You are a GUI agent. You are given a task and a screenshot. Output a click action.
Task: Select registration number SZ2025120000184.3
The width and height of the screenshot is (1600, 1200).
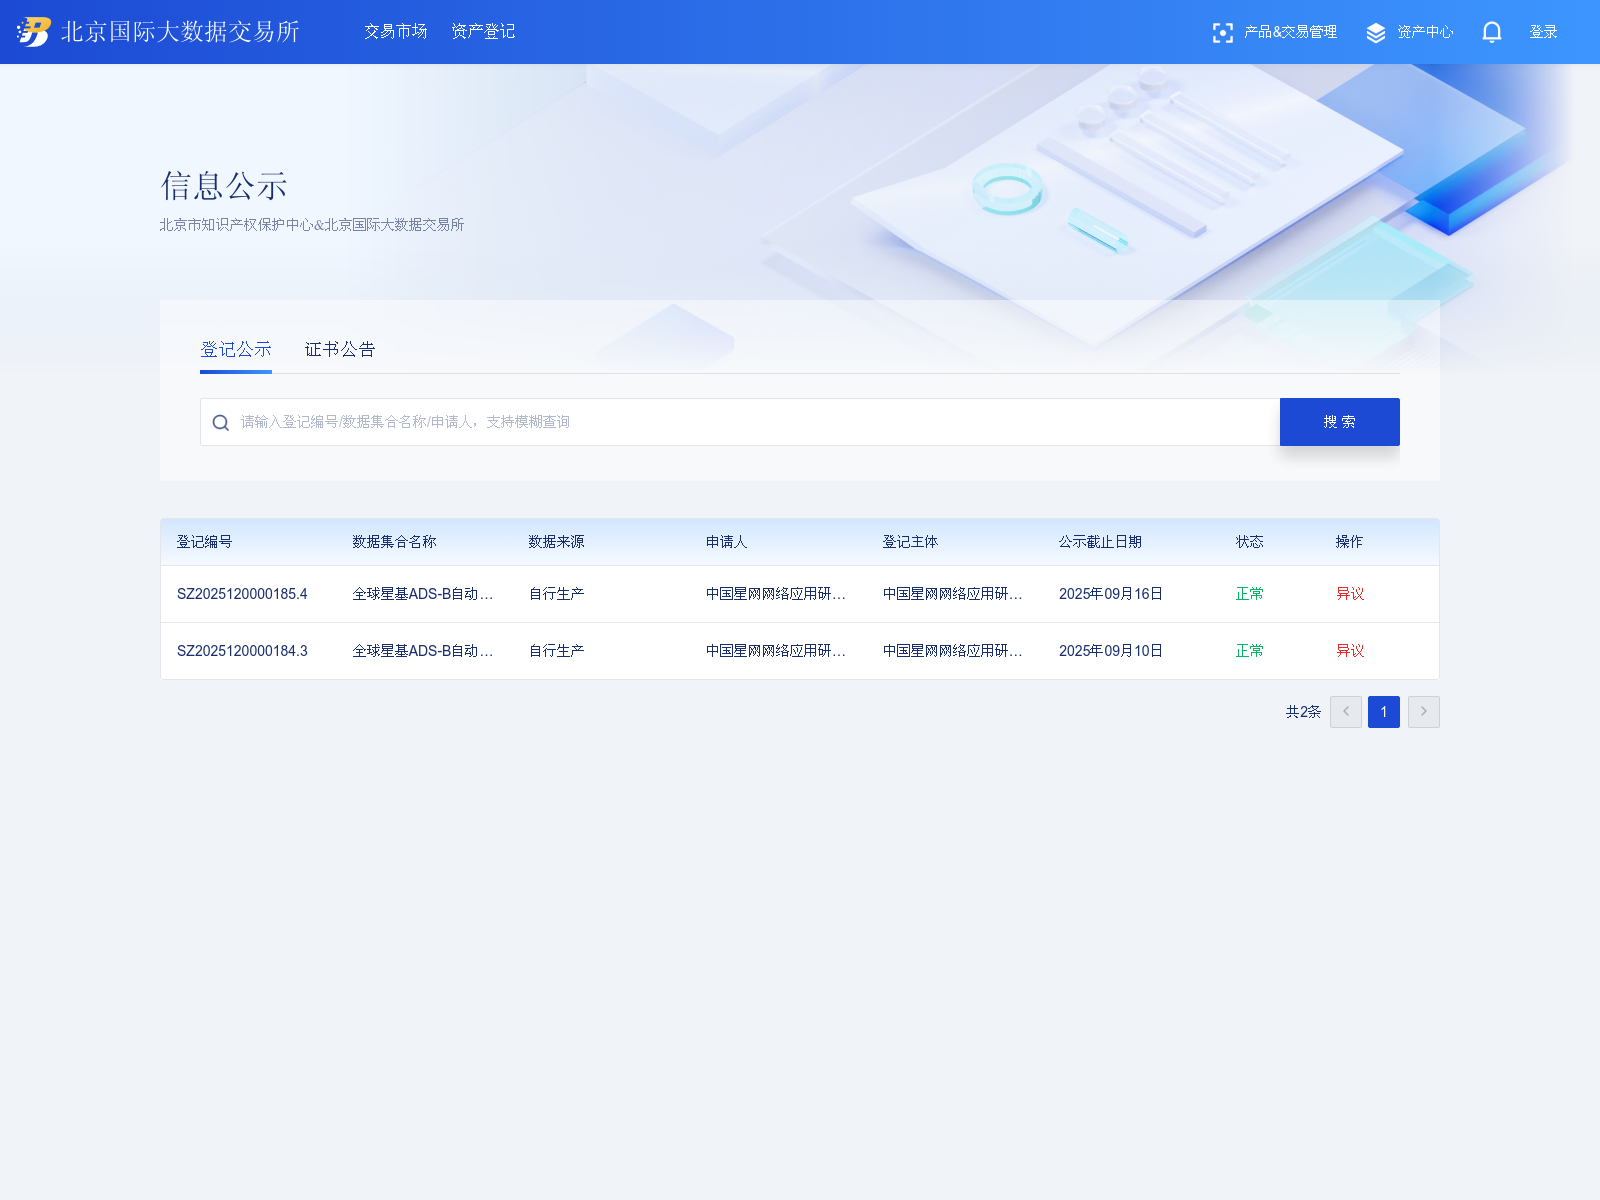(x=242, y=651)
